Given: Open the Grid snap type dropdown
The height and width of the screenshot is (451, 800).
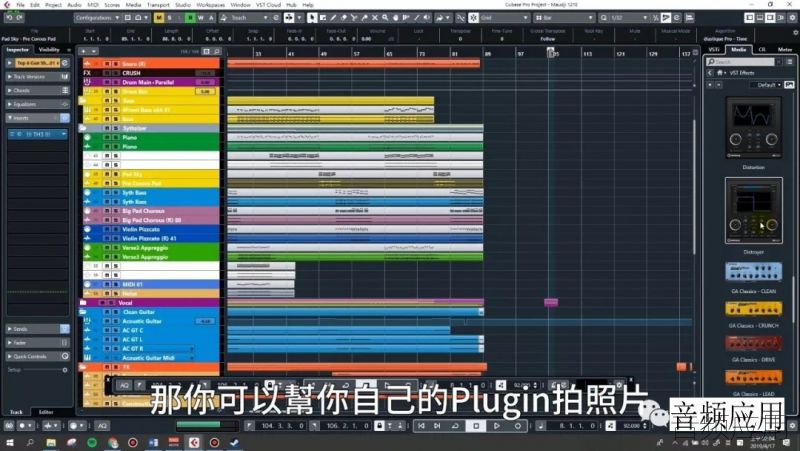Looking at the screenshot, I should coord(504,17).
